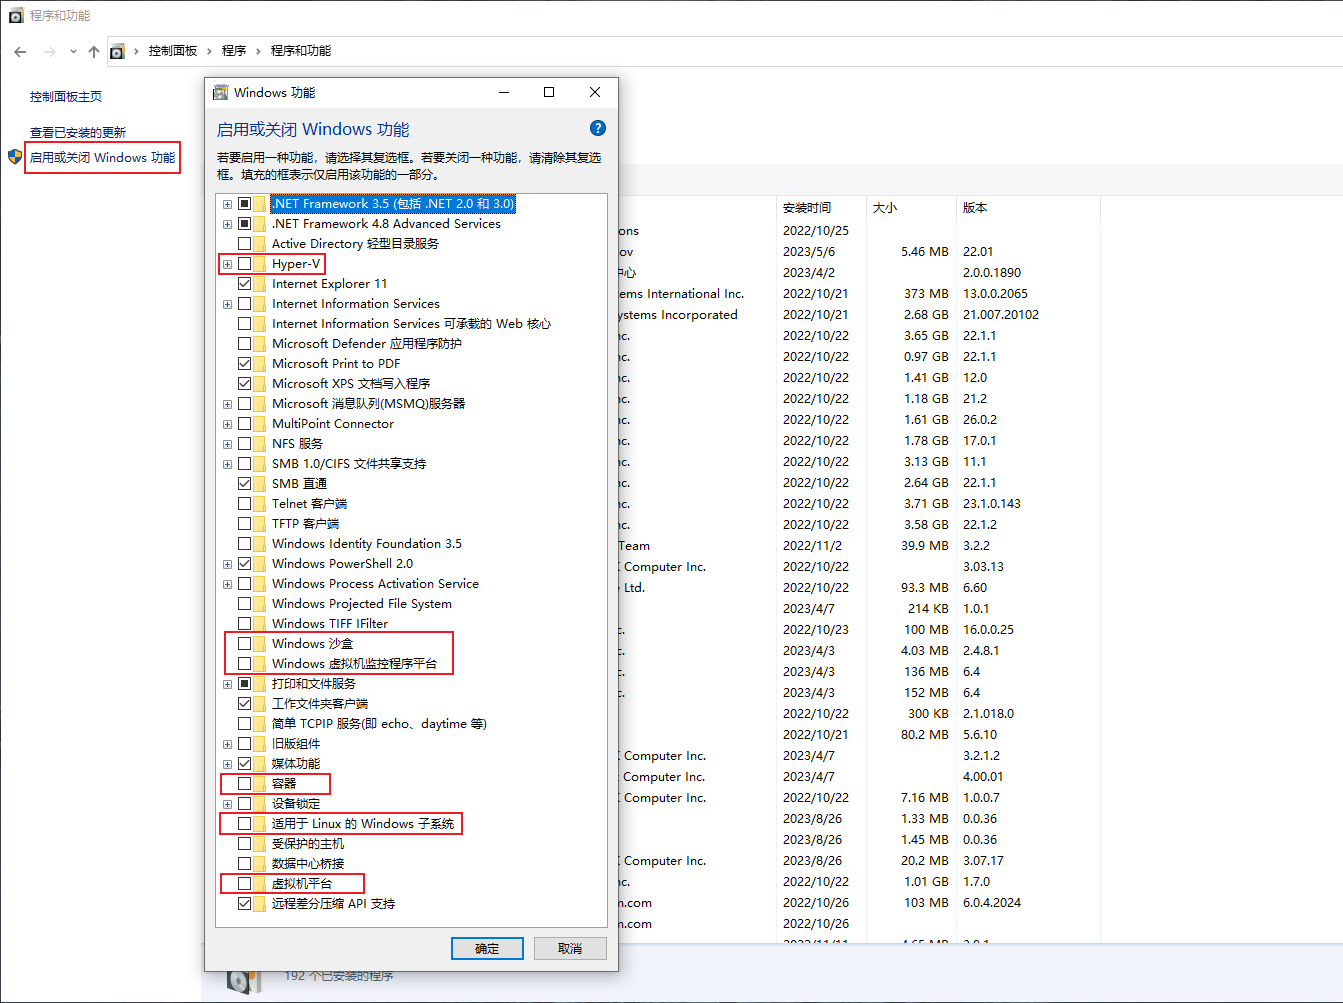Viewport: 1343px width, 1003px height.
Task: Click folder icon of 设备锁定
Action: (260, 804)
